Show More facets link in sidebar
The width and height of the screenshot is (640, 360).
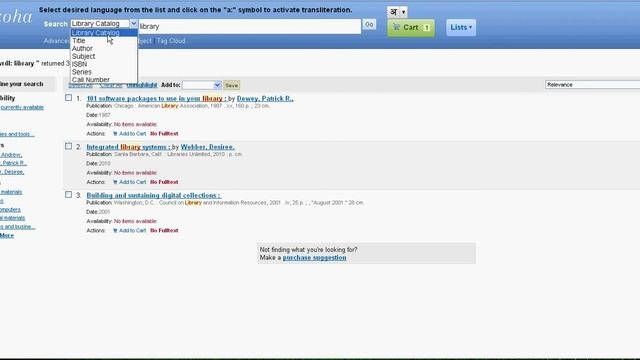7,236
